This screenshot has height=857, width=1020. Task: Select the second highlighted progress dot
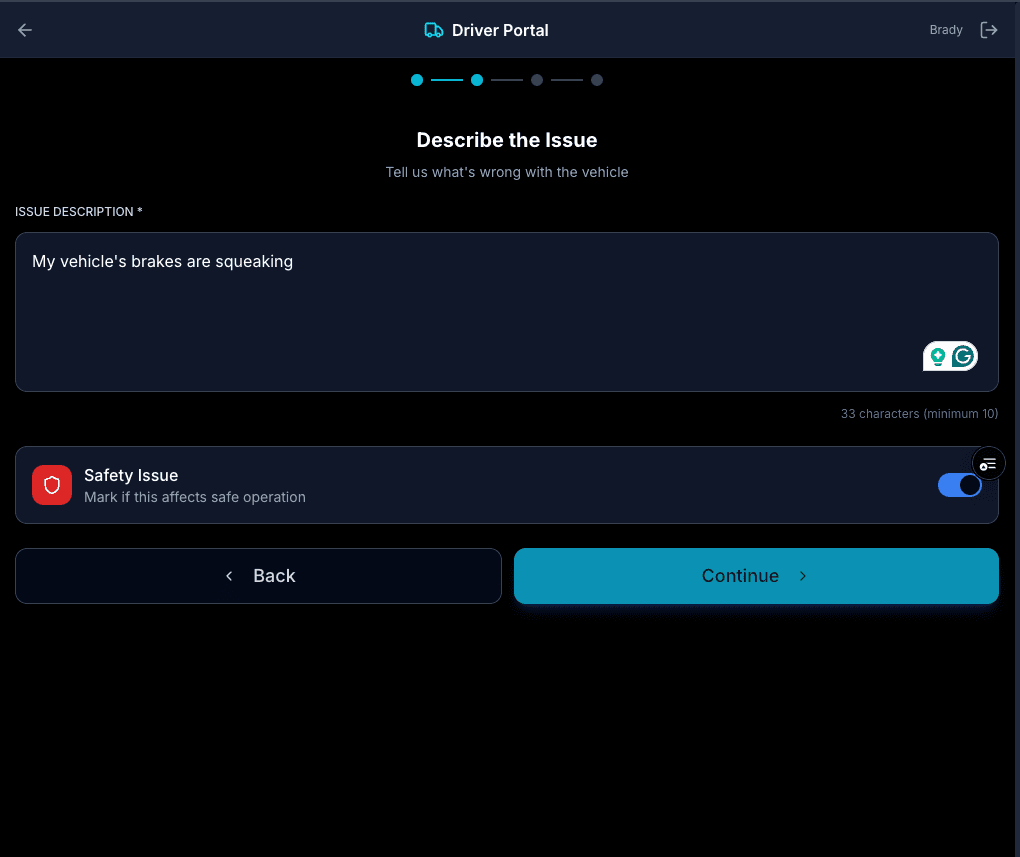477,80
